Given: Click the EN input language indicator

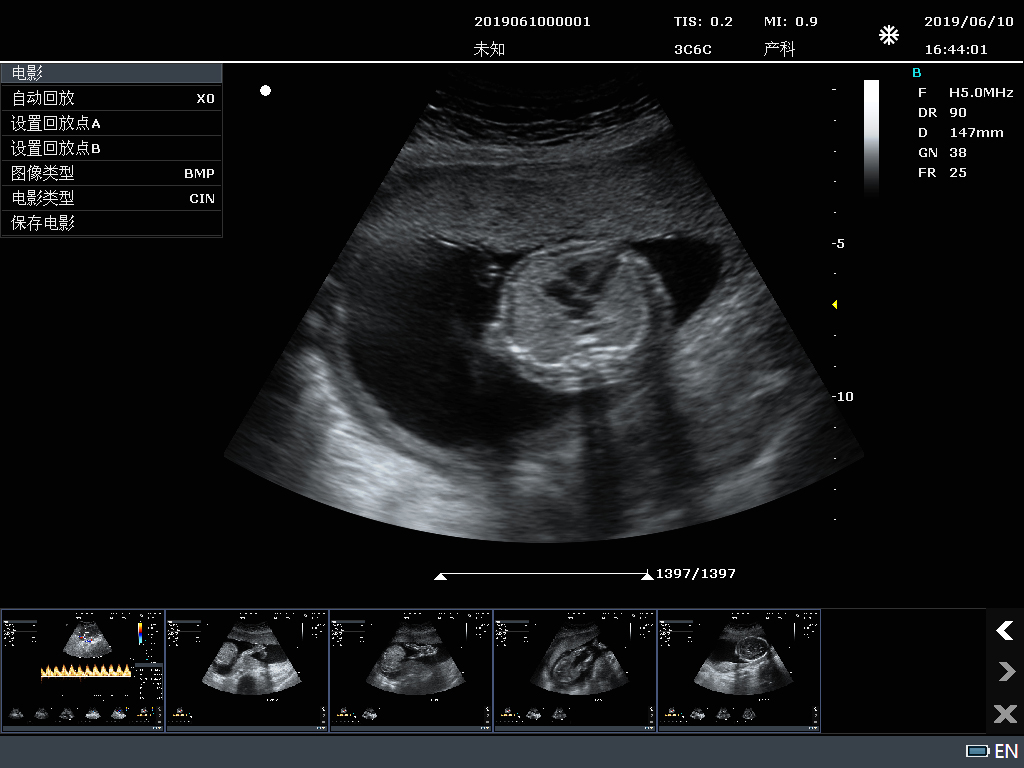Looking at the screenshot, I should tap(1006, 751).
